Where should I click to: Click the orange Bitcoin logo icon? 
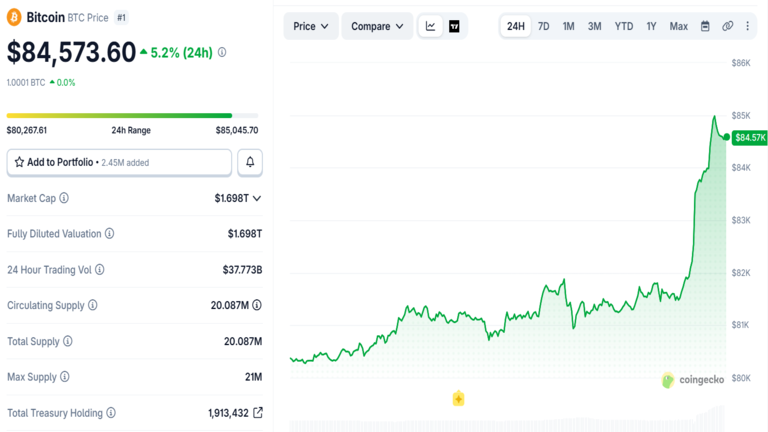point(14,18)
